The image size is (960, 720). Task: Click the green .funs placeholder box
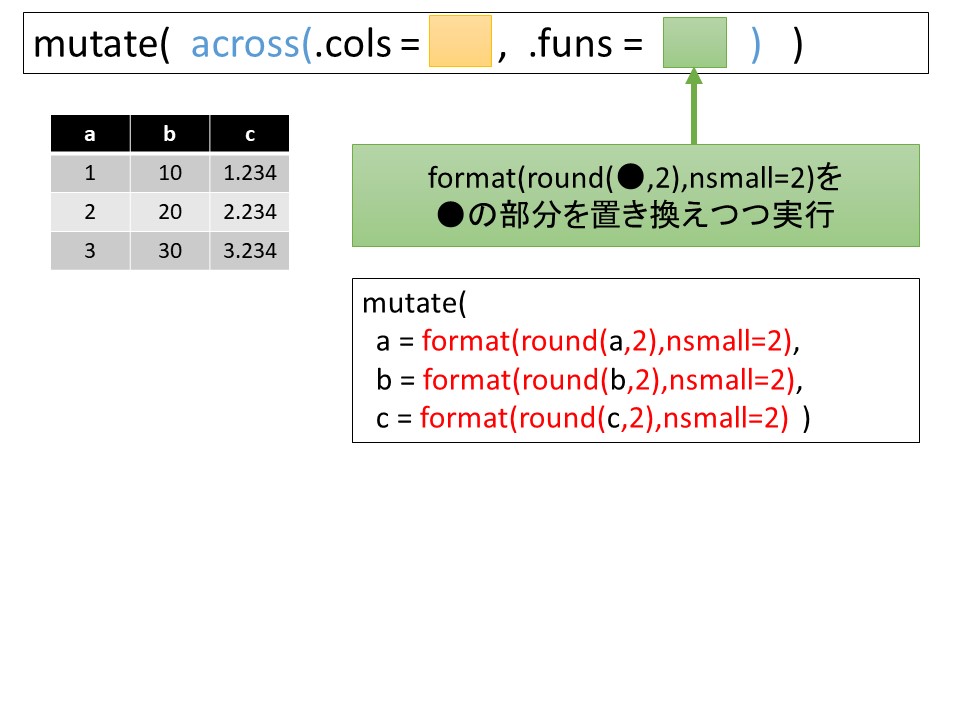point(694,42)
